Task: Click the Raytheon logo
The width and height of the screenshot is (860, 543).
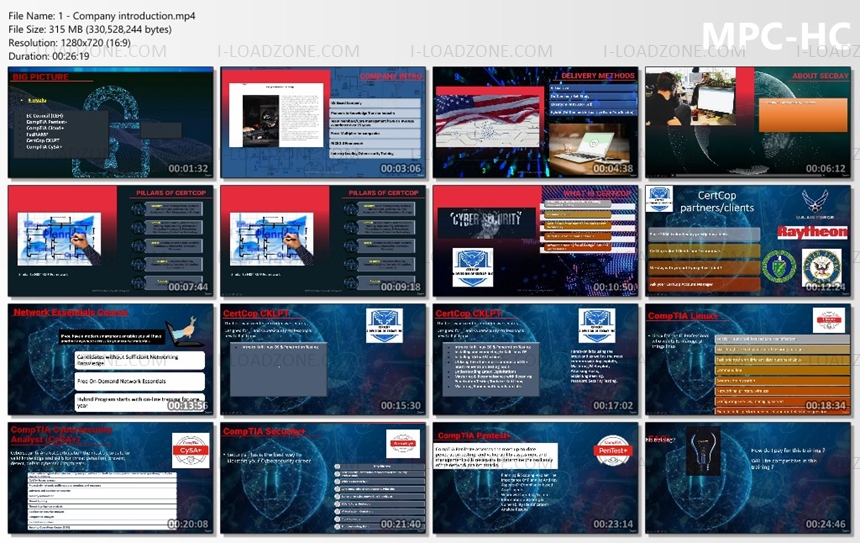Action: [x=812, y=232]
